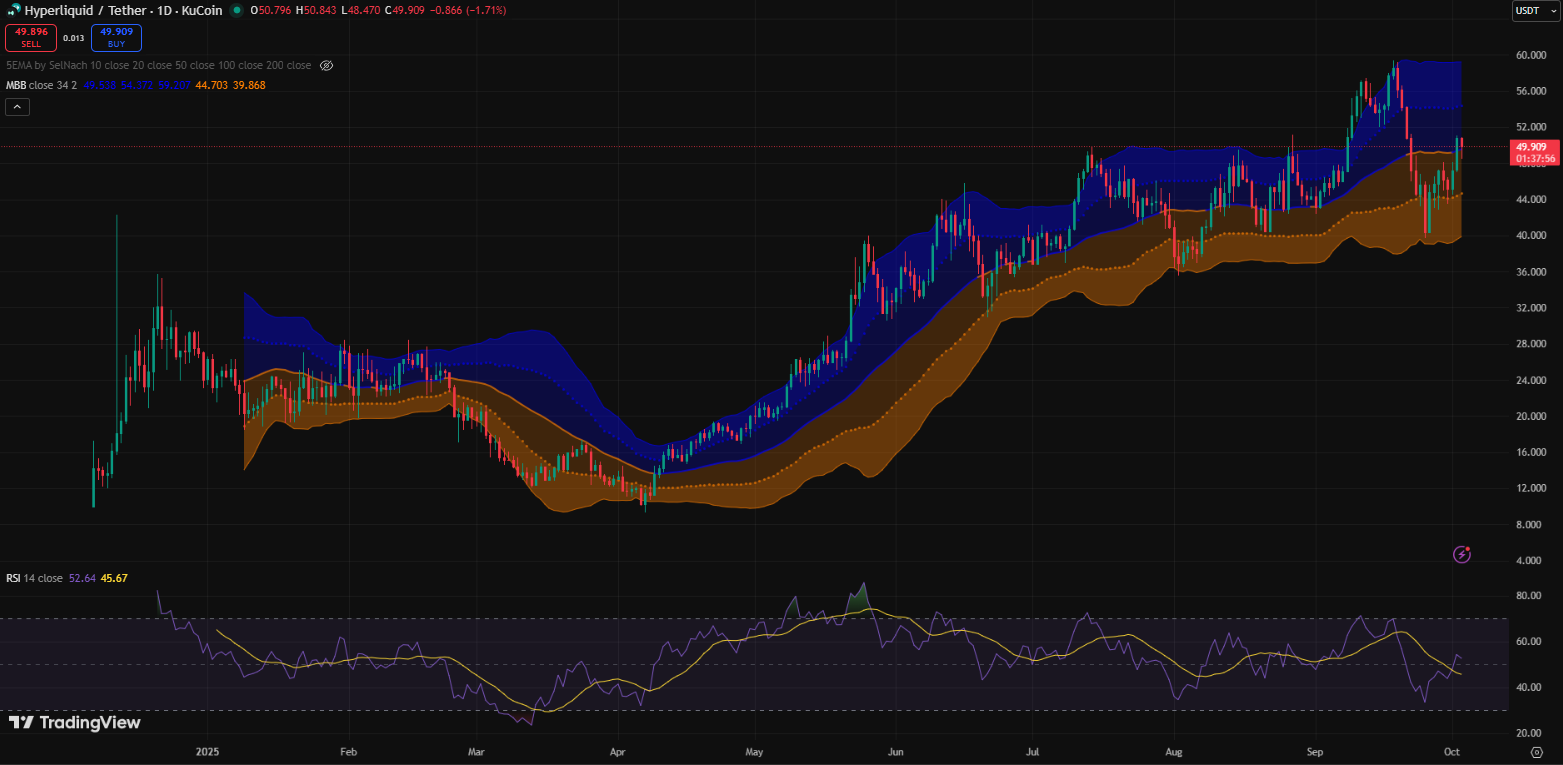Click the Hyperliquid / Tether symbol title
The image size is (1563, 765).
point(122,10)
